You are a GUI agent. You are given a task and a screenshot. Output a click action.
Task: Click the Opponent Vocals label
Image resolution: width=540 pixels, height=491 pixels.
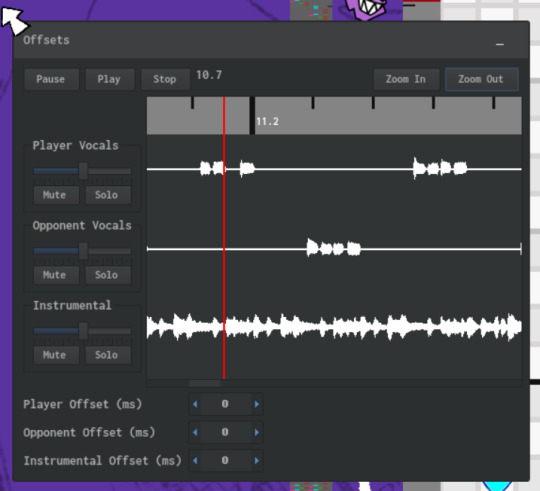[x=82, y=226]
